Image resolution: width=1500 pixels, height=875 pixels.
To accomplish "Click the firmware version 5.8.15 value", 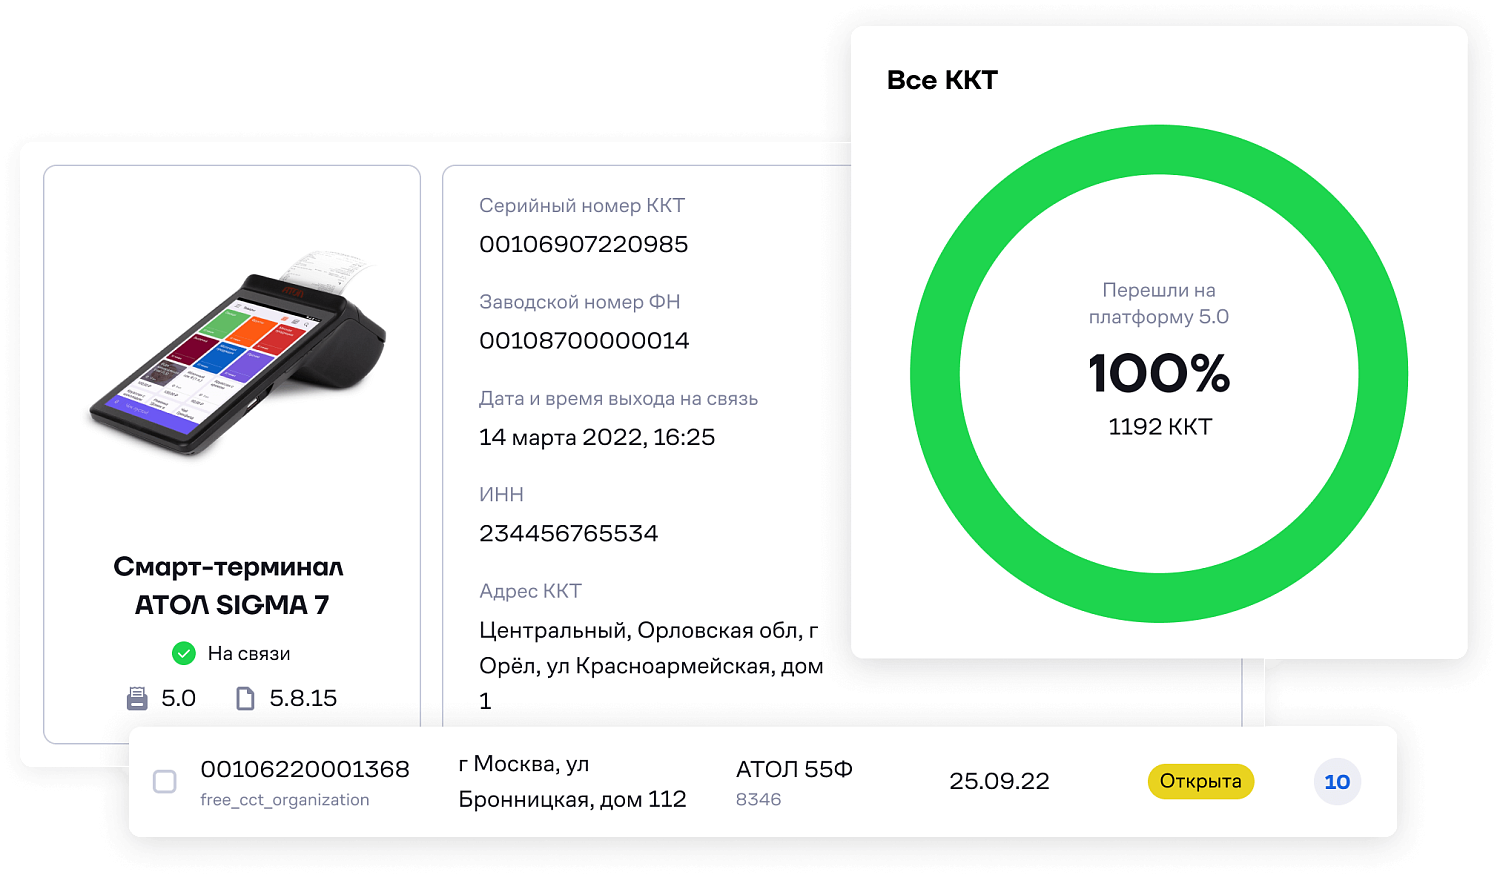I will point(303,698).
